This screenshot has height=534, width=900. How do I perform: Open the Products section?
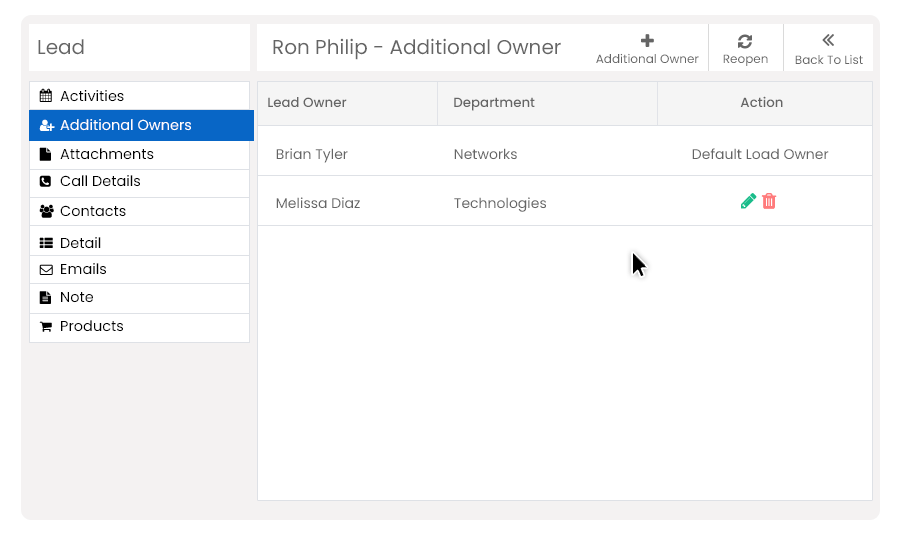pos(139,328)
